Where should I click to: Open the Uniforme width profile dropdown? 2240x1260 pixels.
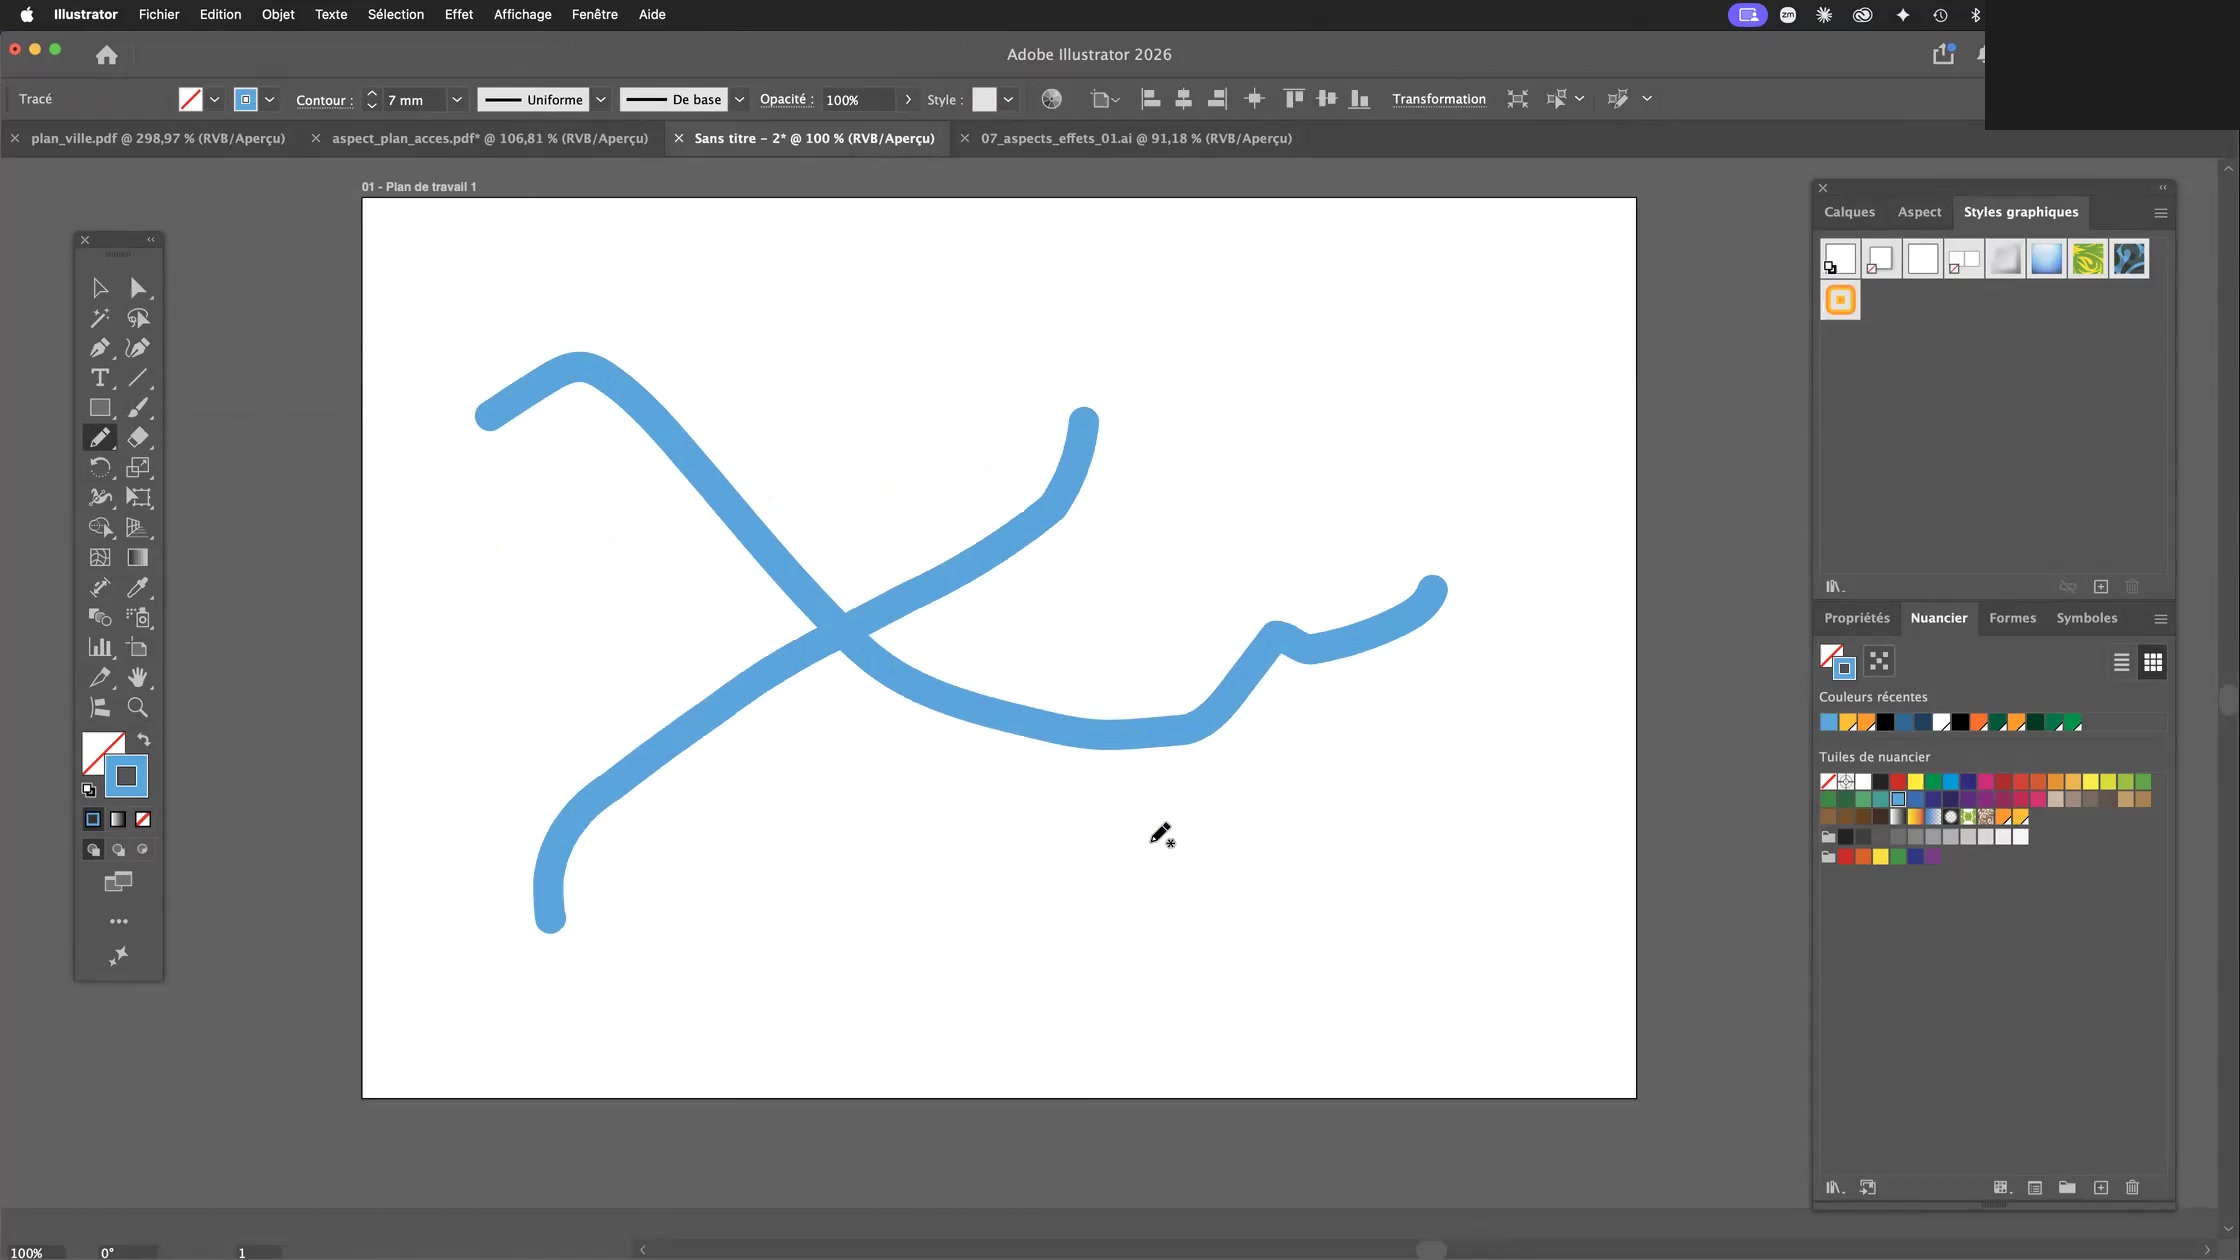[x=601, y=100]
